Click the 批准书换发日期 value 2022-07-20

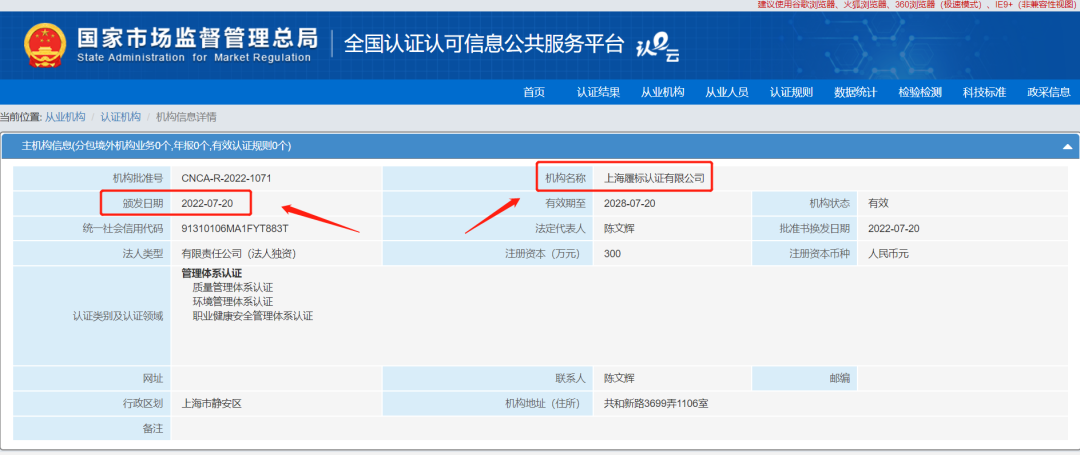(x=893, y=229)
